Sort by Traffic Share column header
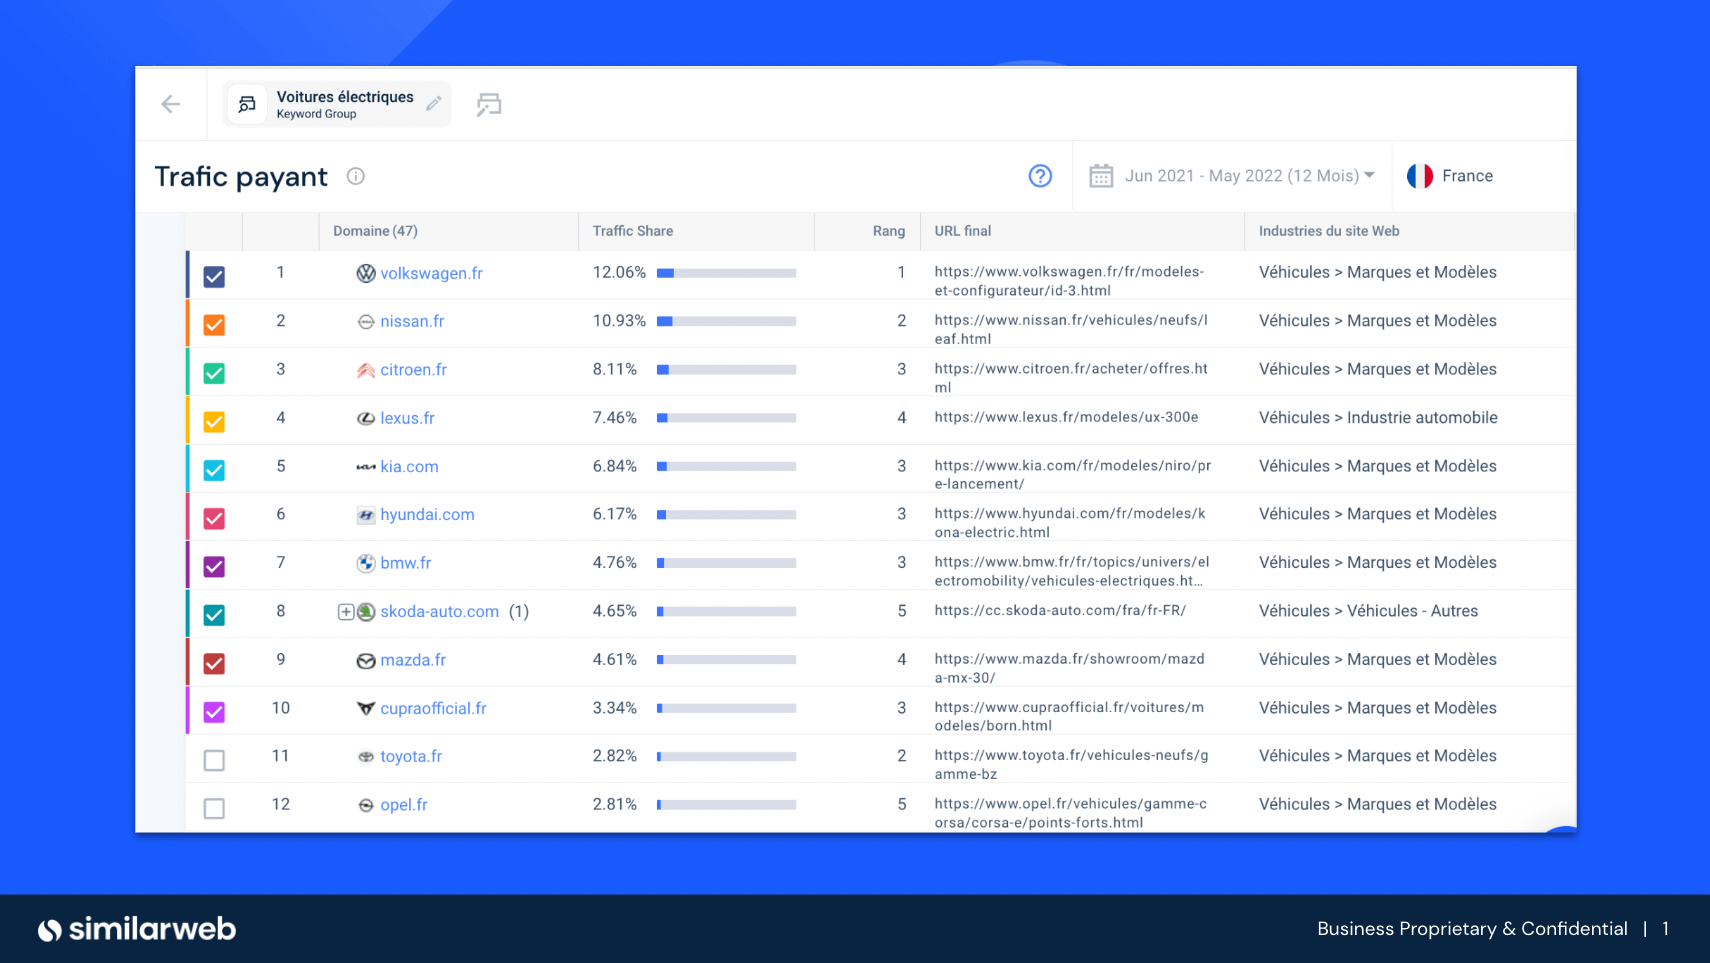Image resolution: width=1710 pixels, height=963 pixels. (x=632, y=231)
